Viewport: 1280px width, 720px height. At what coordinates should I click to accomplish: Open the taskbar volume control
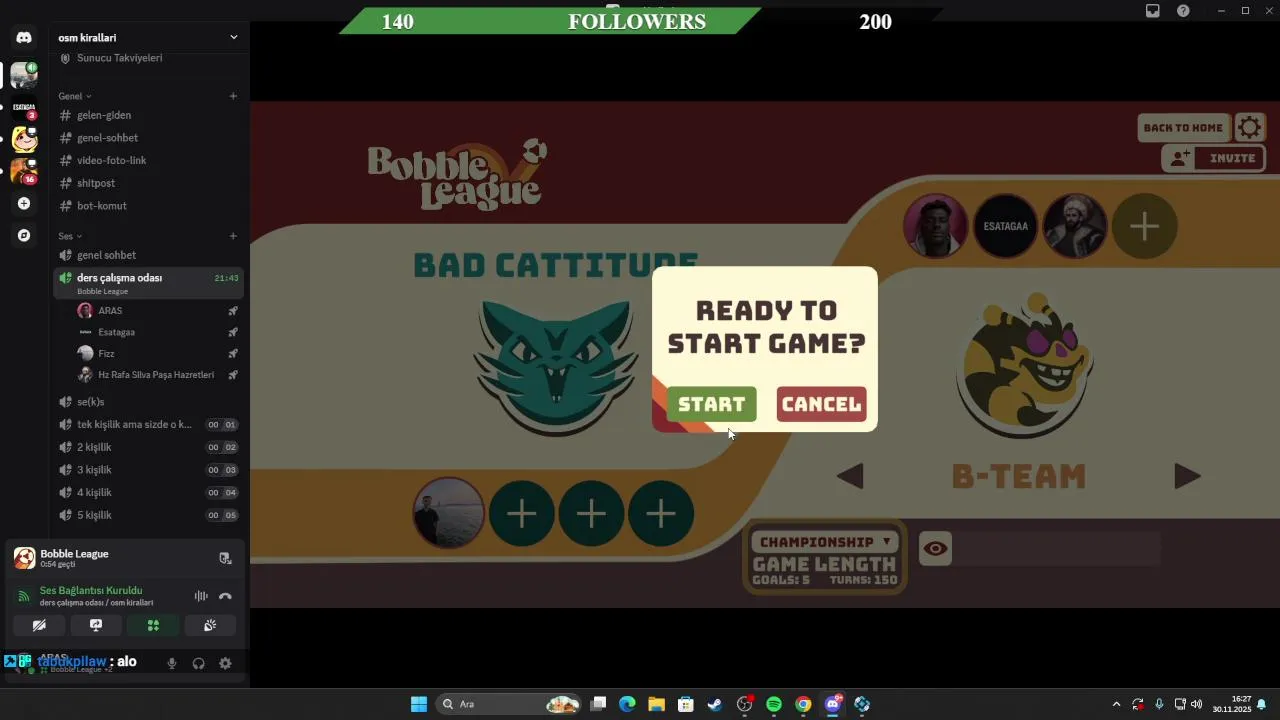(x=1196, y=704)
